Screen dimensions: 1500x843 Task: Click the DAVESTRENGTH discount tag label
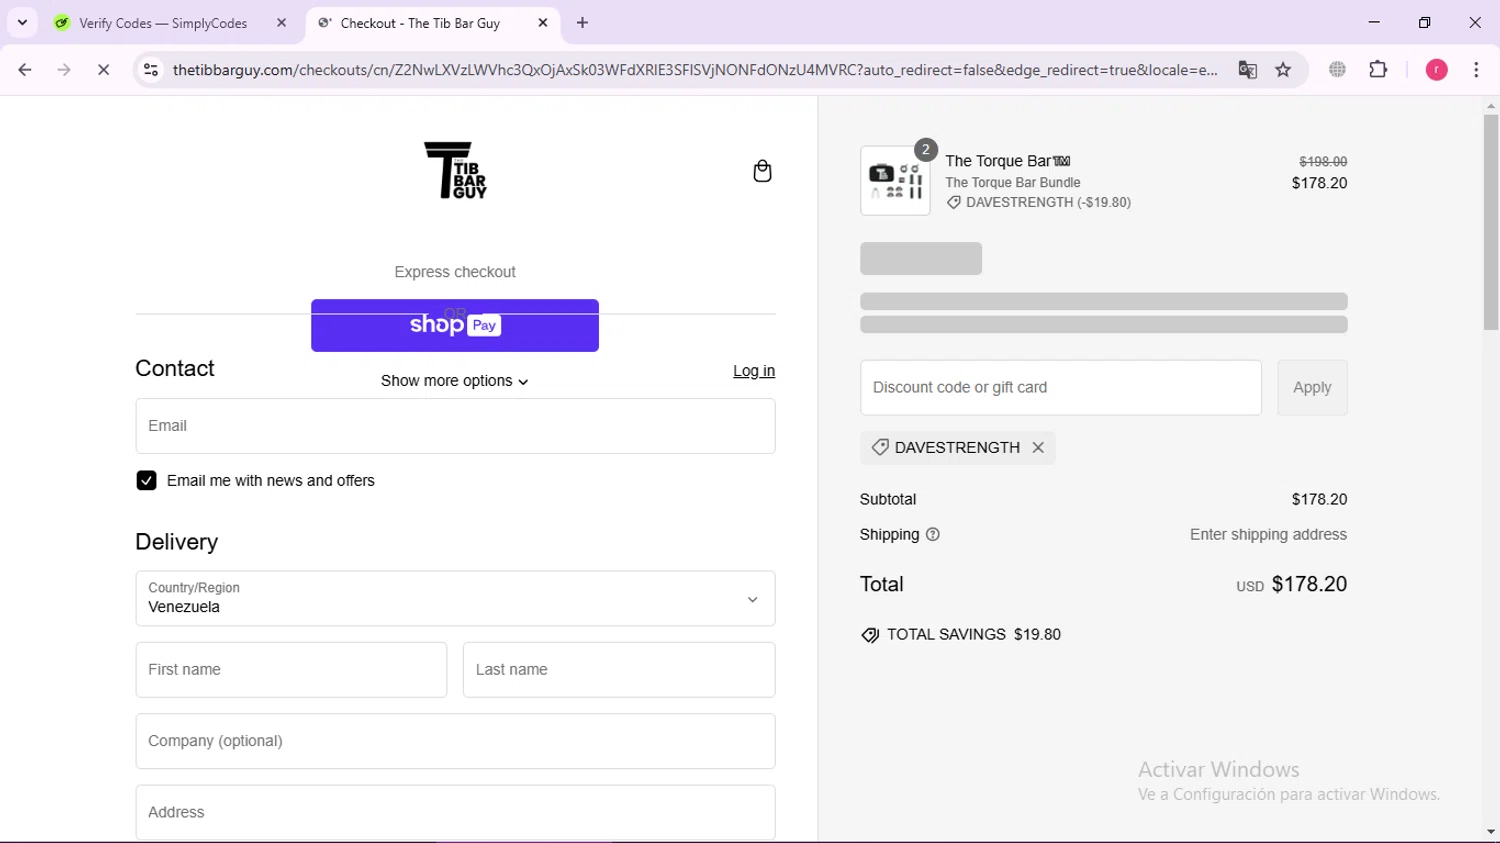click(x=957, y=448)
